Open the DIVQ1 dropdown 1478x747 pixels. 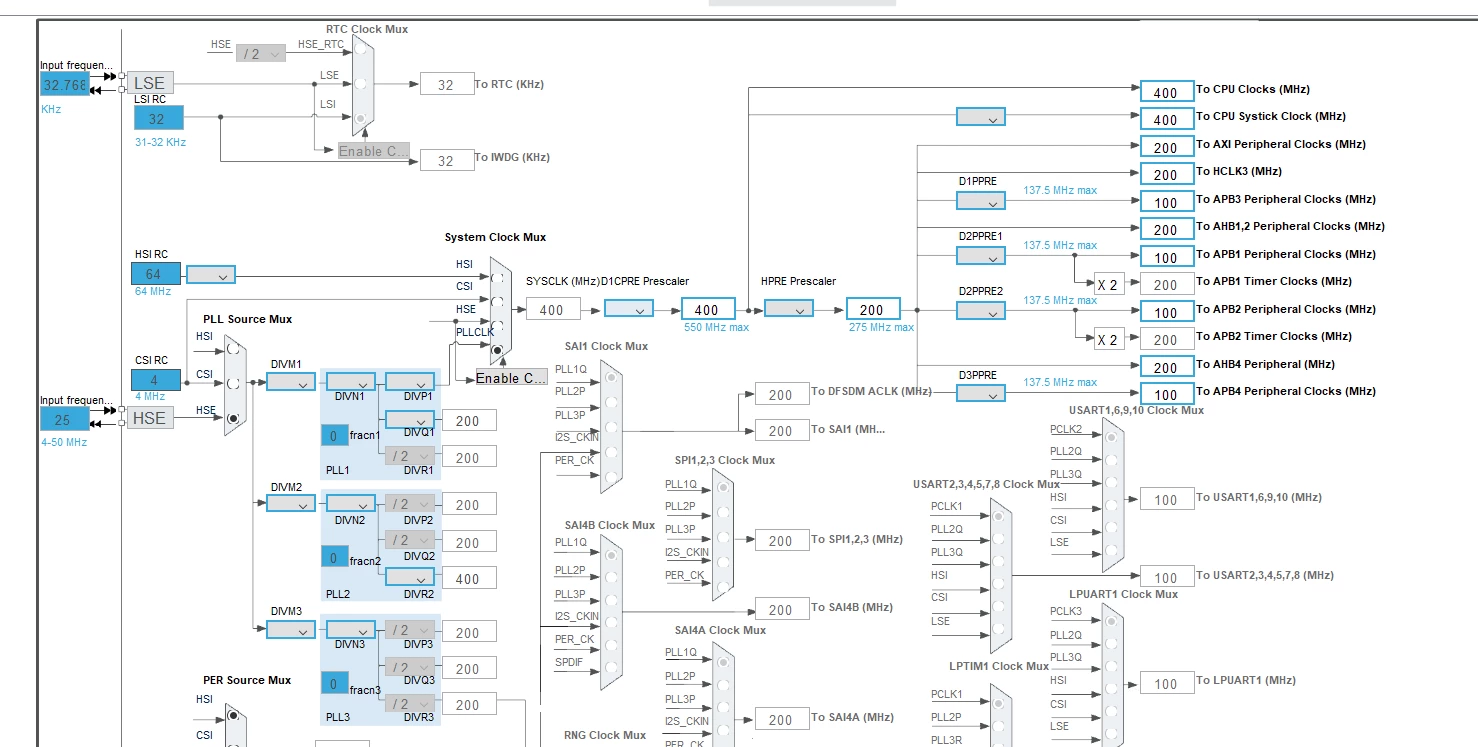(x=410, y=420)
